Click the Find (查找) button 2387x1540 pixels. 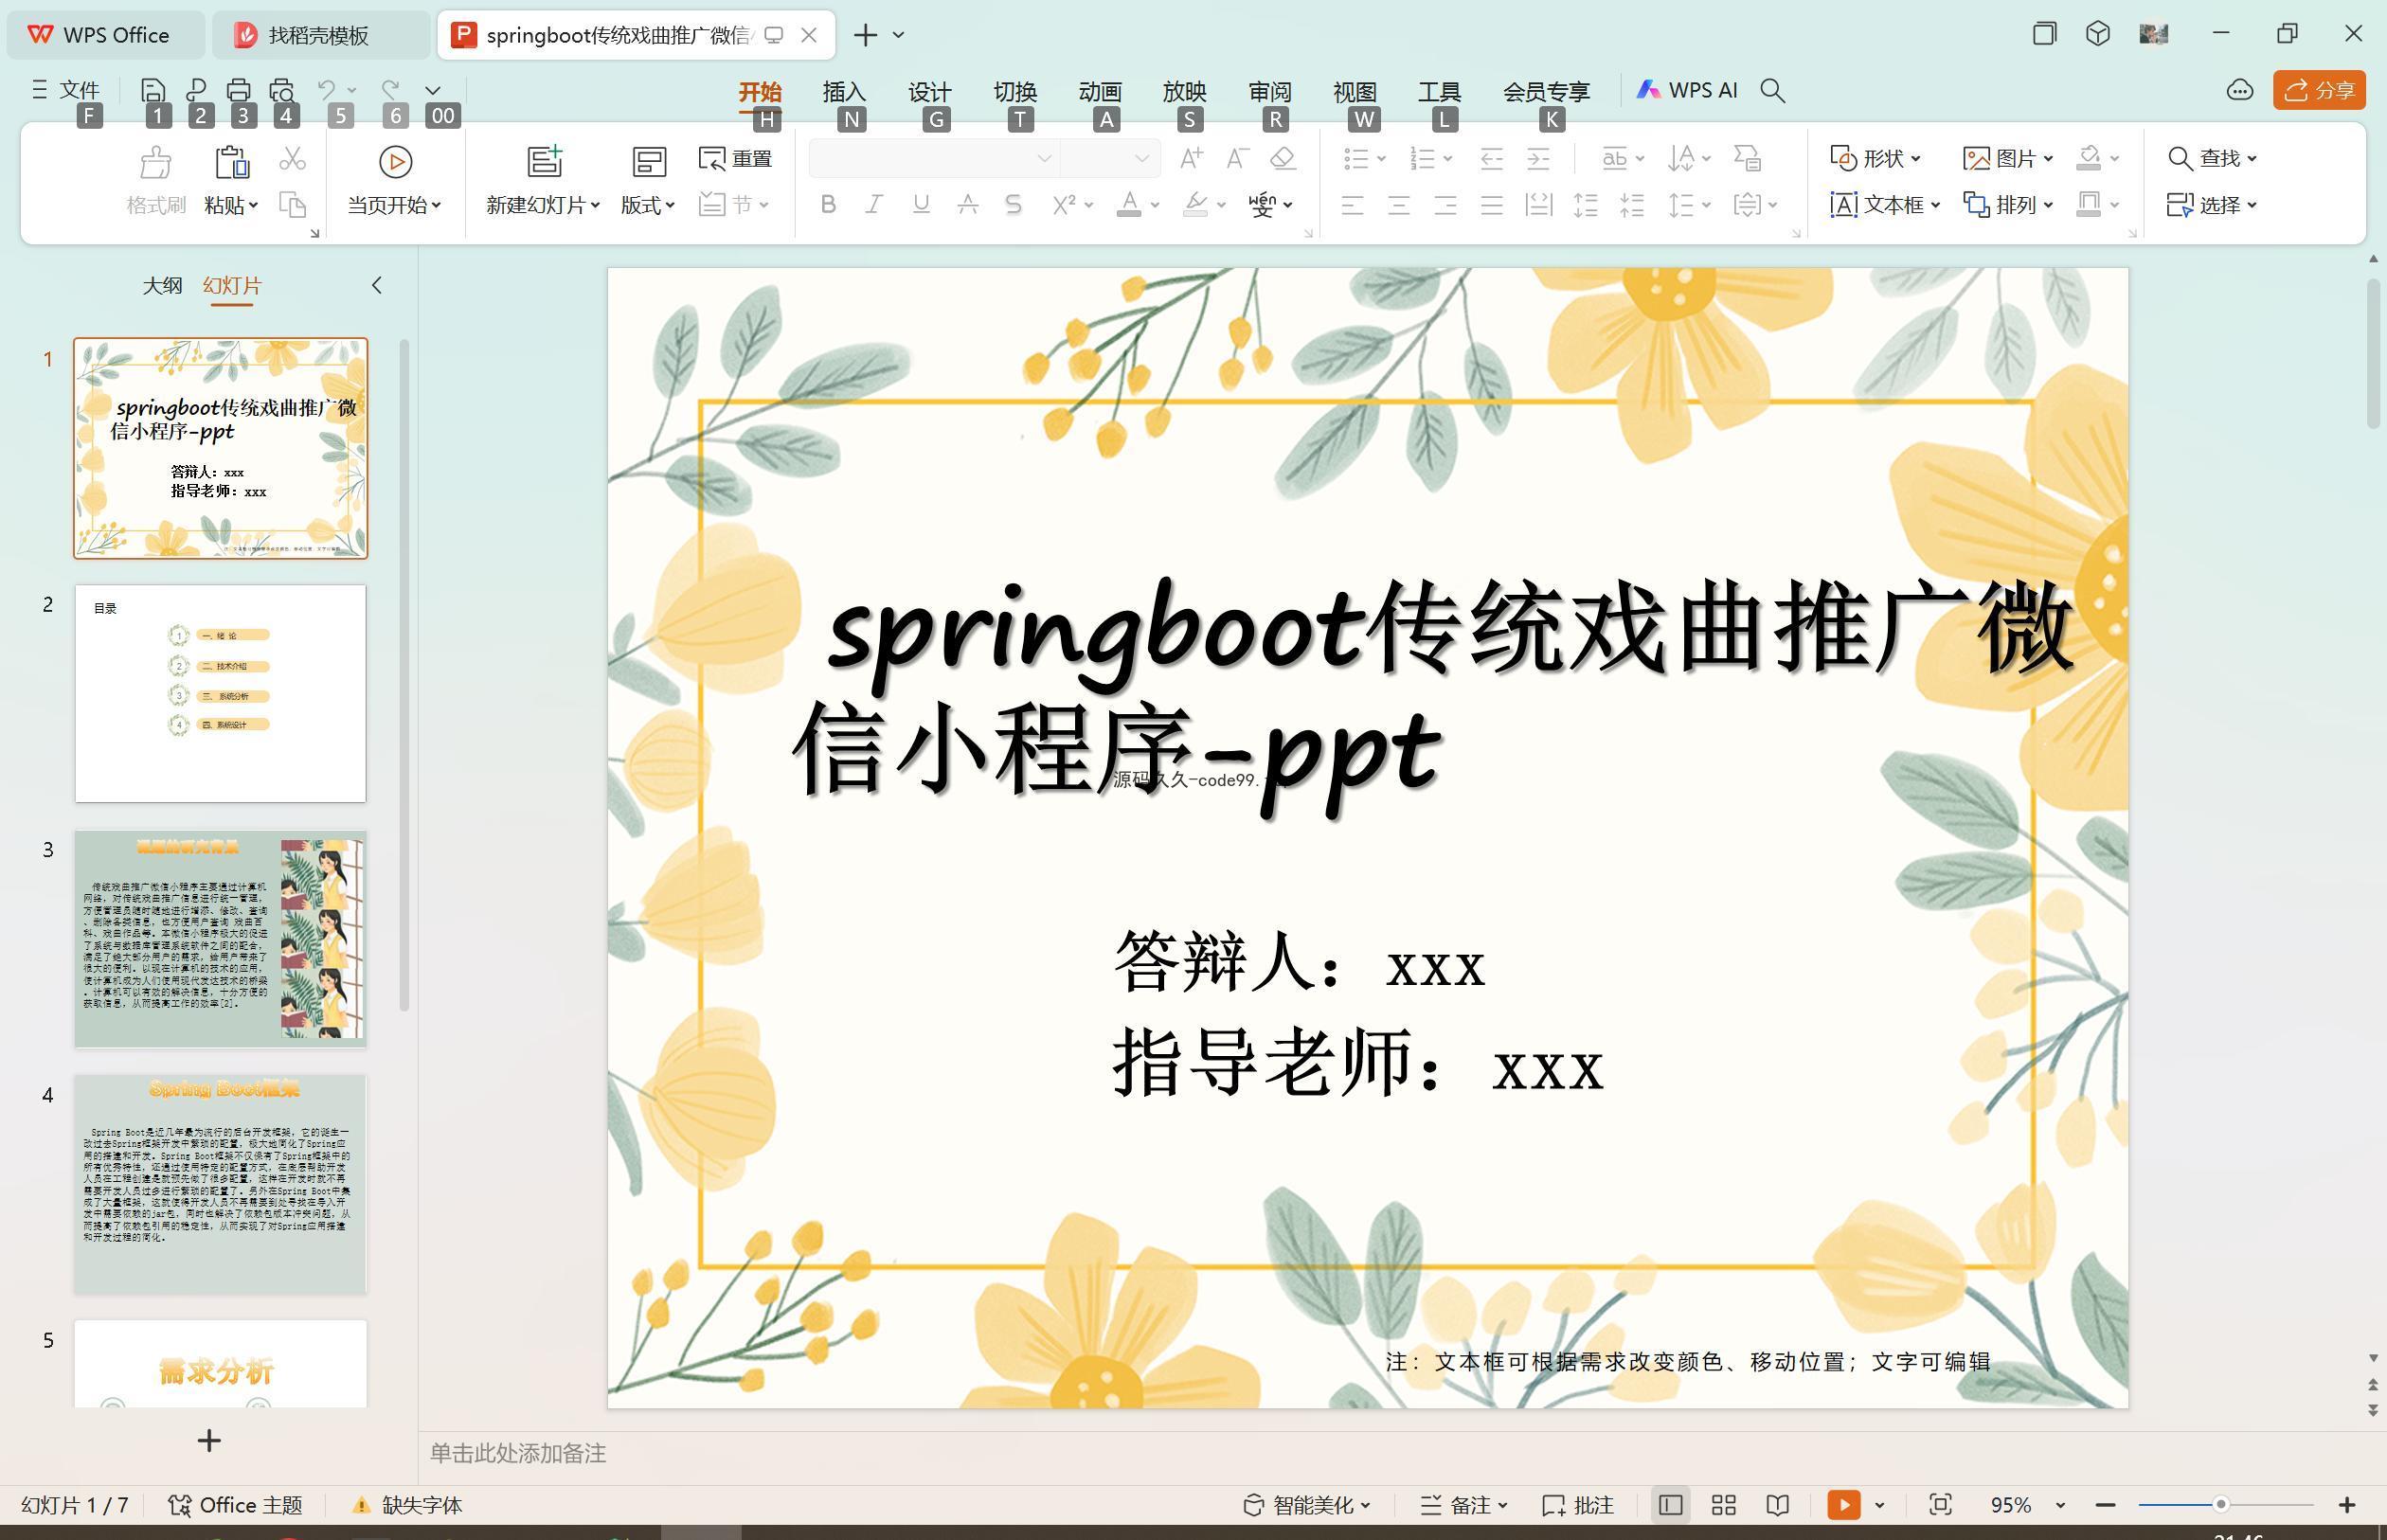tap(2212, 158)
